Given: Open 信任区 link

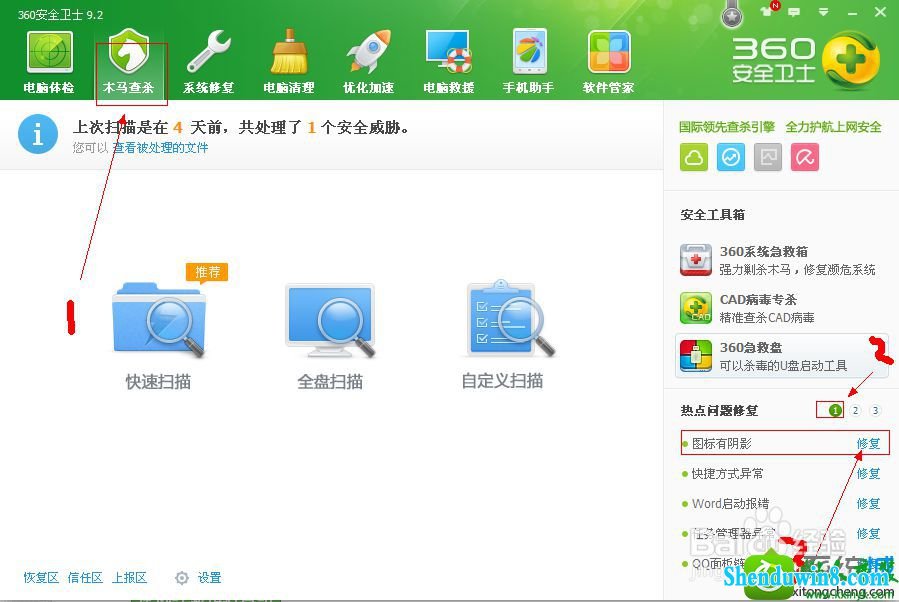Looking at the screenshot, I should [85, 578].
